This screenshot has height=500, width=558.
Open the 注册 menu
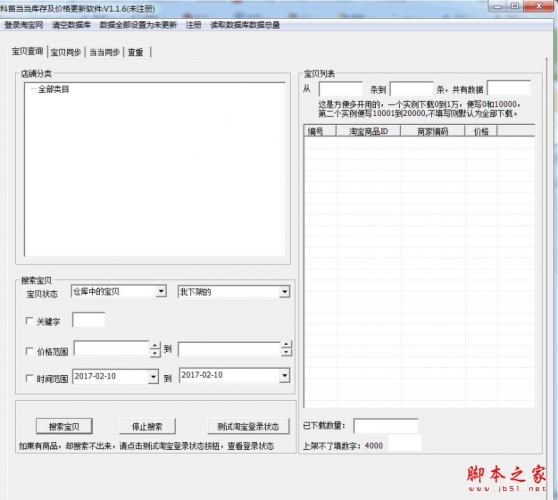[193, 25]
